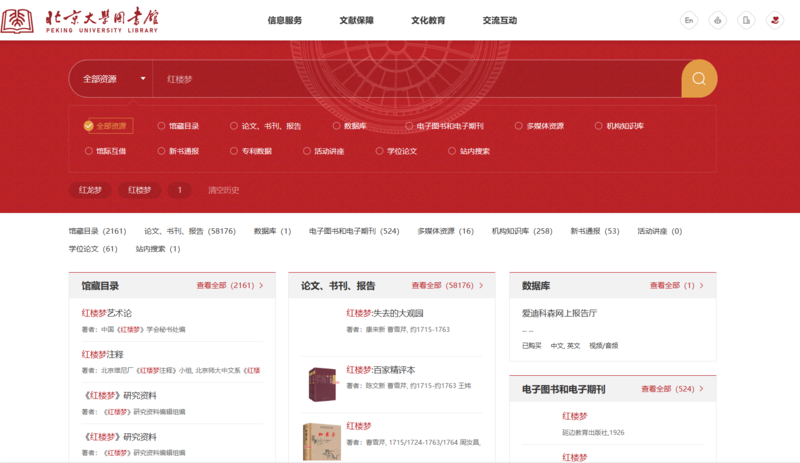Select the 馆藏目录 radio option

(161, 126)
